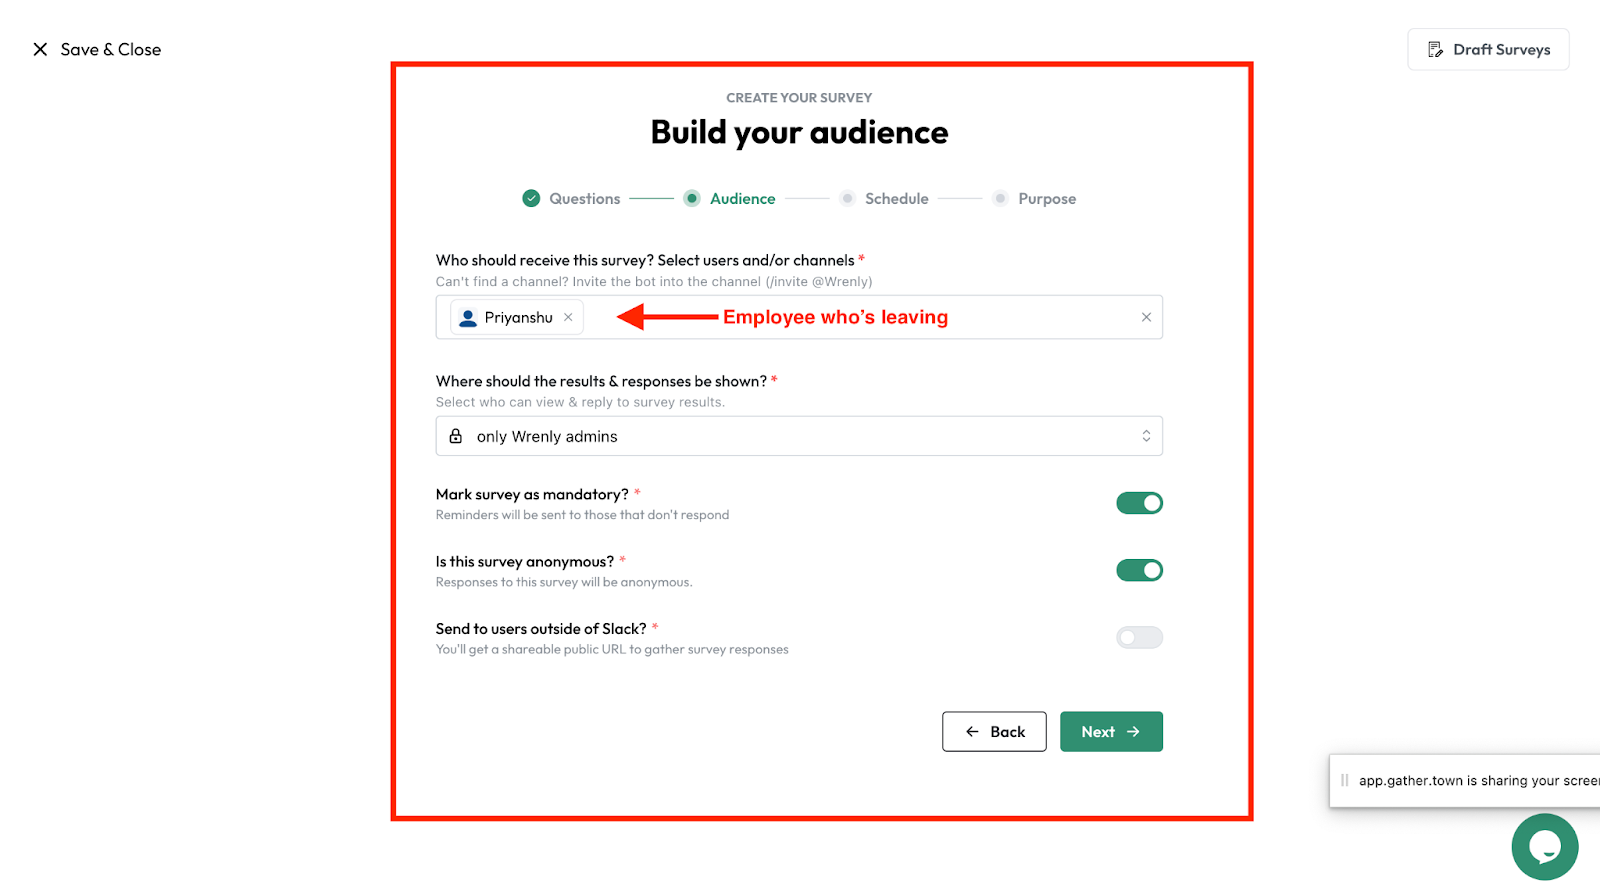
Task: Click the lock icon in results dropdown
Action: (456, 436)
